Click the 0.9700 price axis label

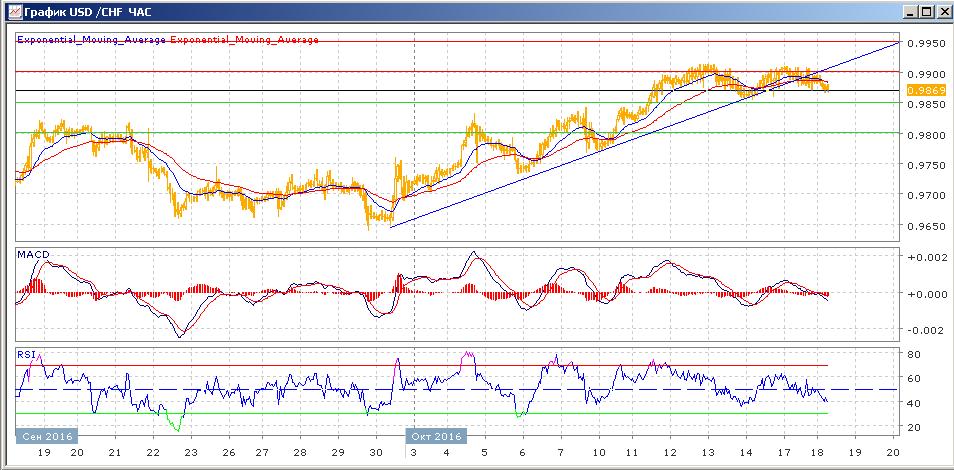point(926,195)
